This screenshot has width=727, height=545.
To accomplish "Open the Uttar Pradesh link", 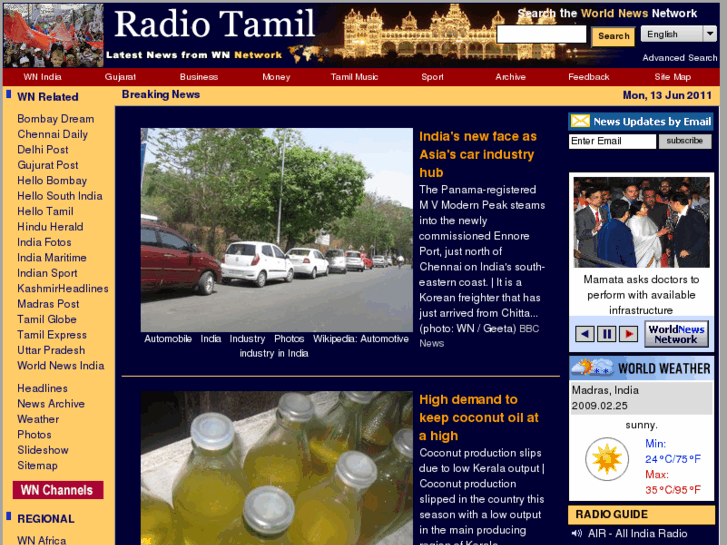I will click(51, 350).
